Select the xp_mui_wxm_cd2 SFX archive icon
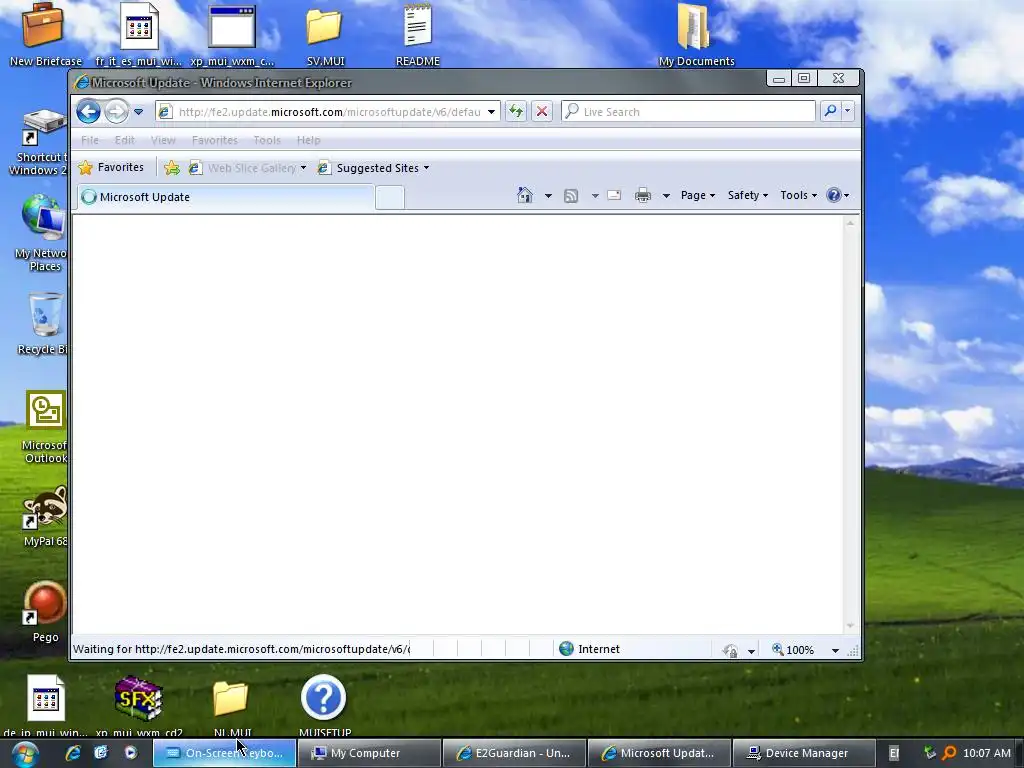Viewport: 1024px width, 768px height. coord(138,705)
